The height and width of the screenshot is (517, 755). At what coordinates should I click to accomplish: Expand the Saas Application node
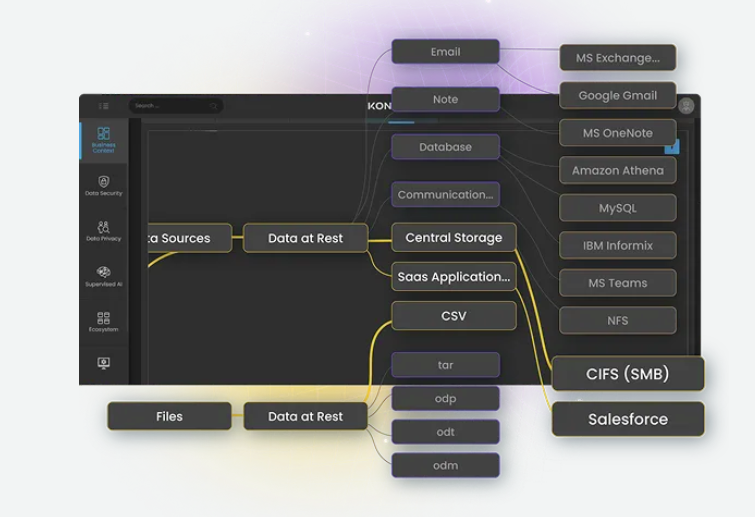453,277
